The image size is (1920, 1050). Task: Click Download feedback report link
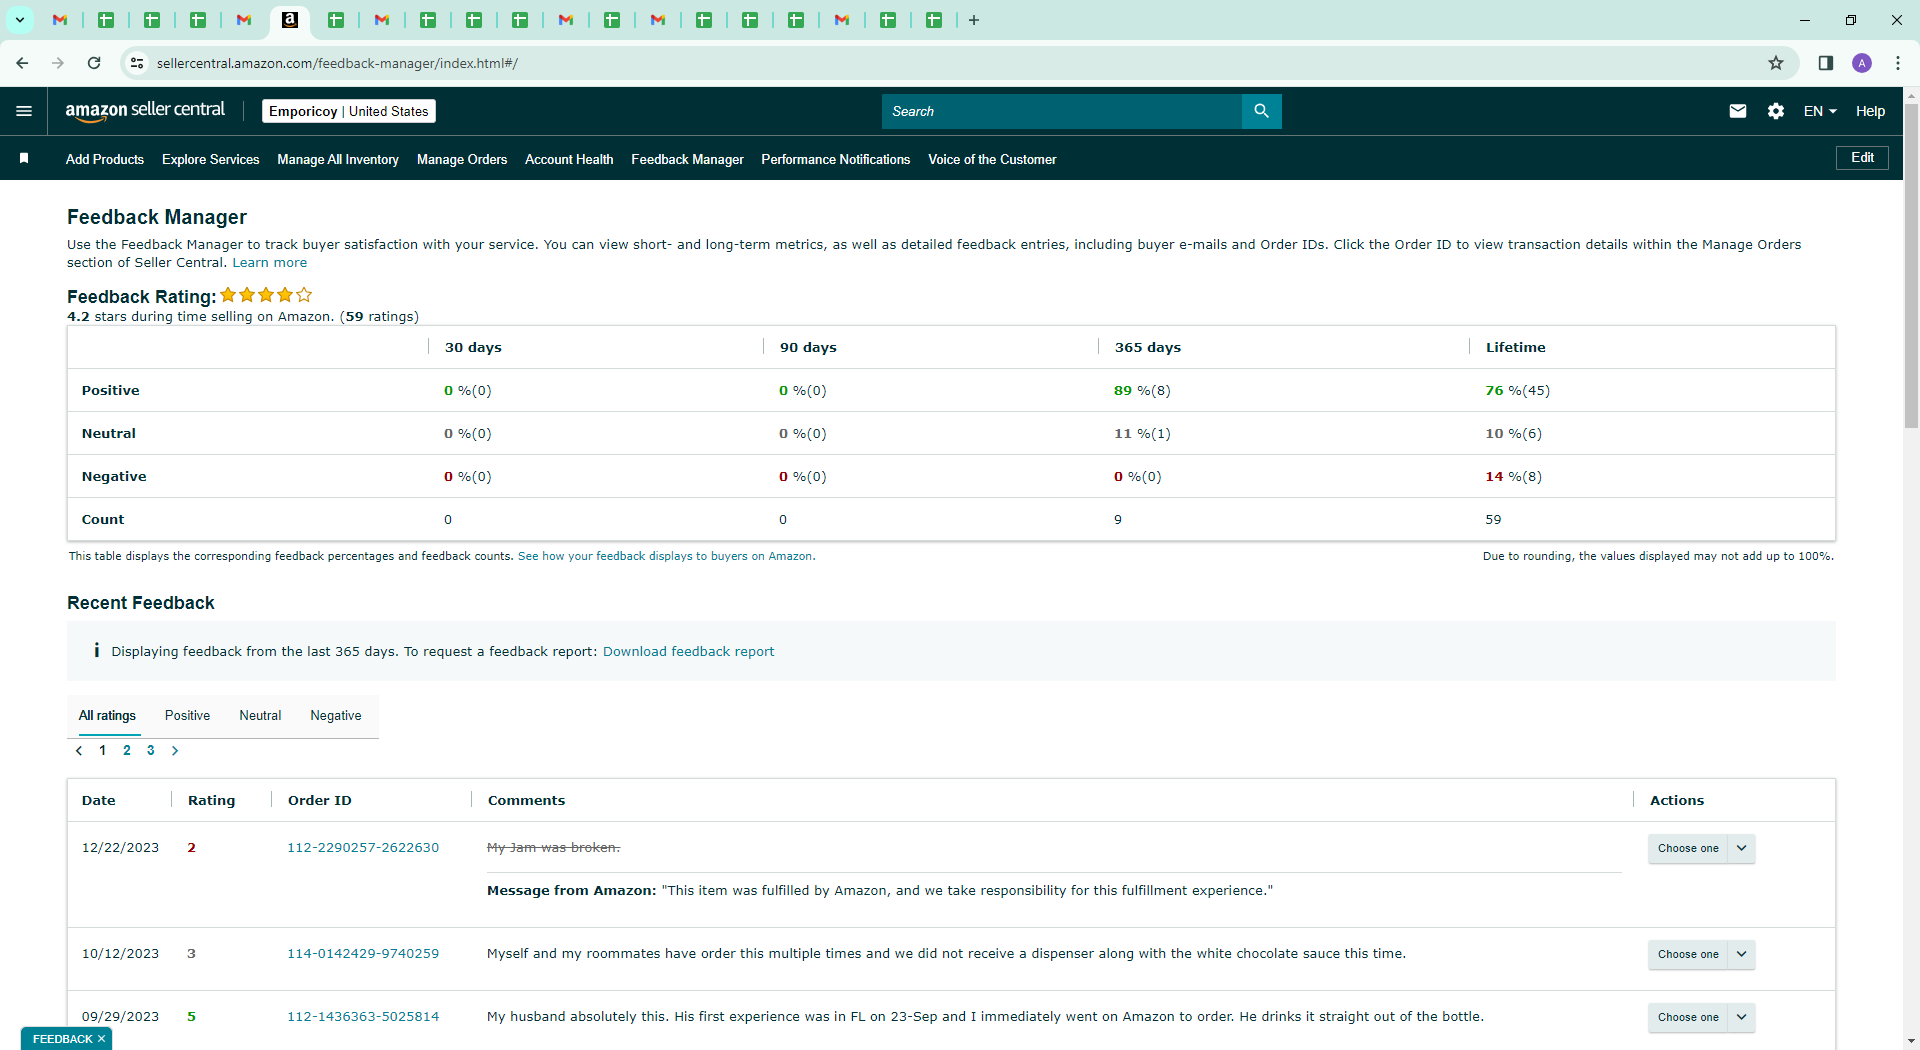688,651
